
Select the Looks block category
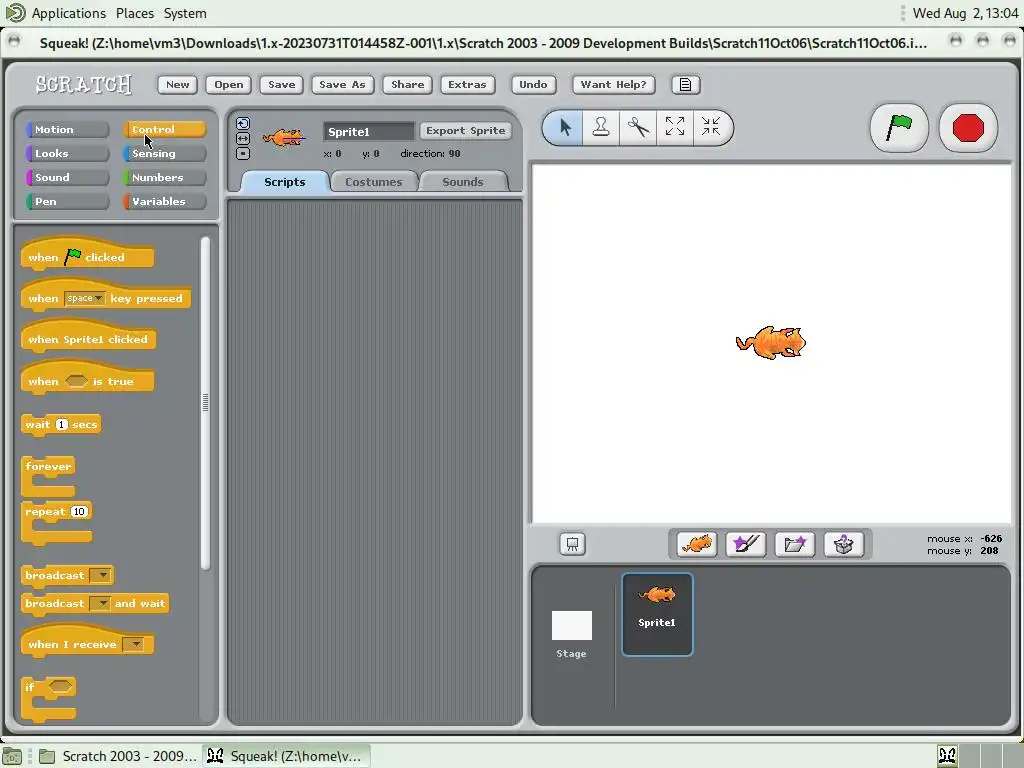click(x=67, y=153)
